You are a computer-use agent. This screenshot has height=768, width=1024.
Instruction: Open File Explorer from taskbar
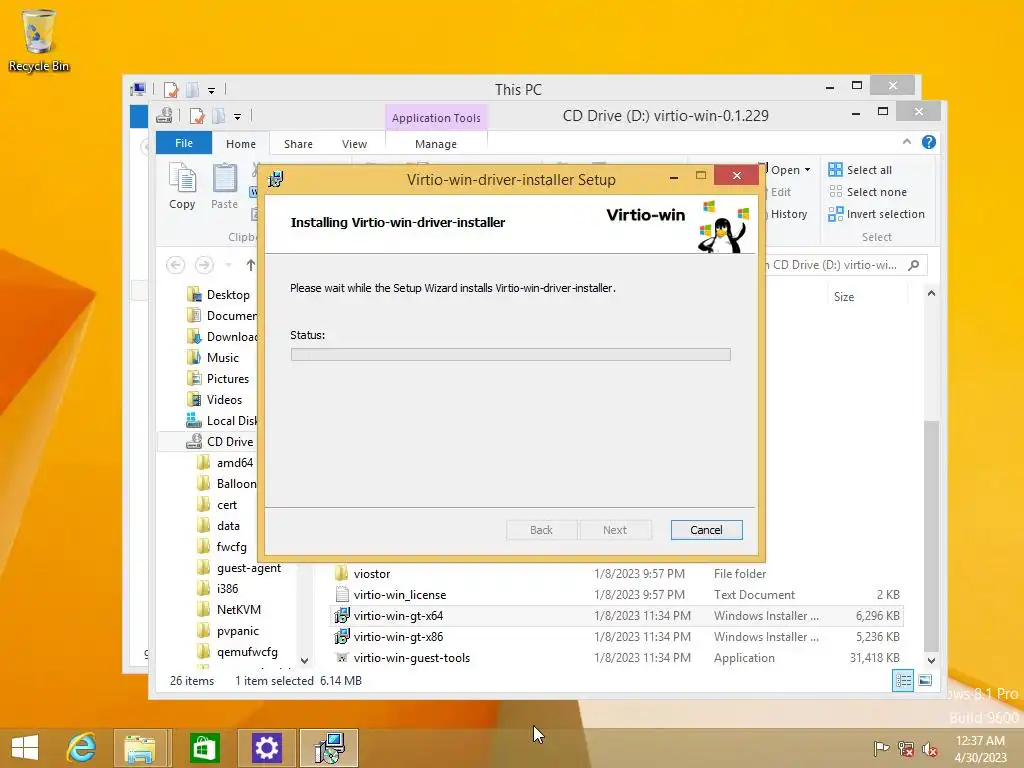click(142, 748)
